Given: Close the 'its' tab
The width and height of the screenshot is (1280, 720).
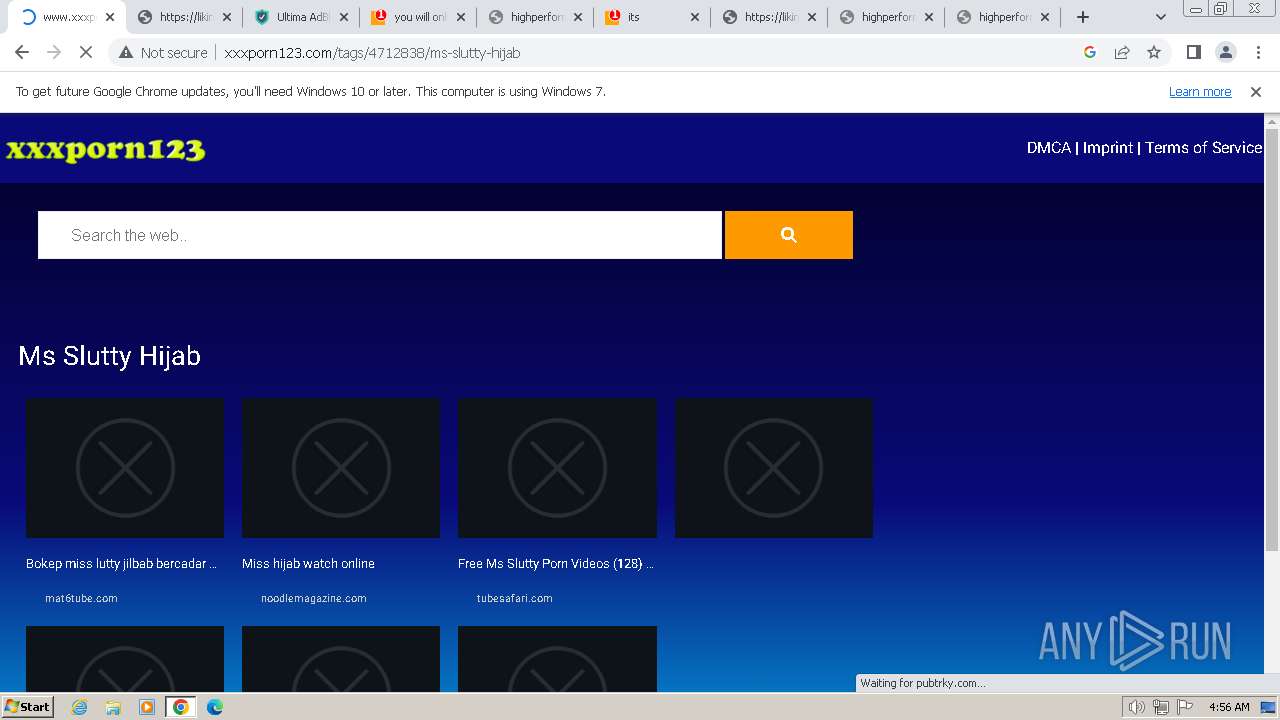Looking at the screenshot, I should click(x=695, y=17).
